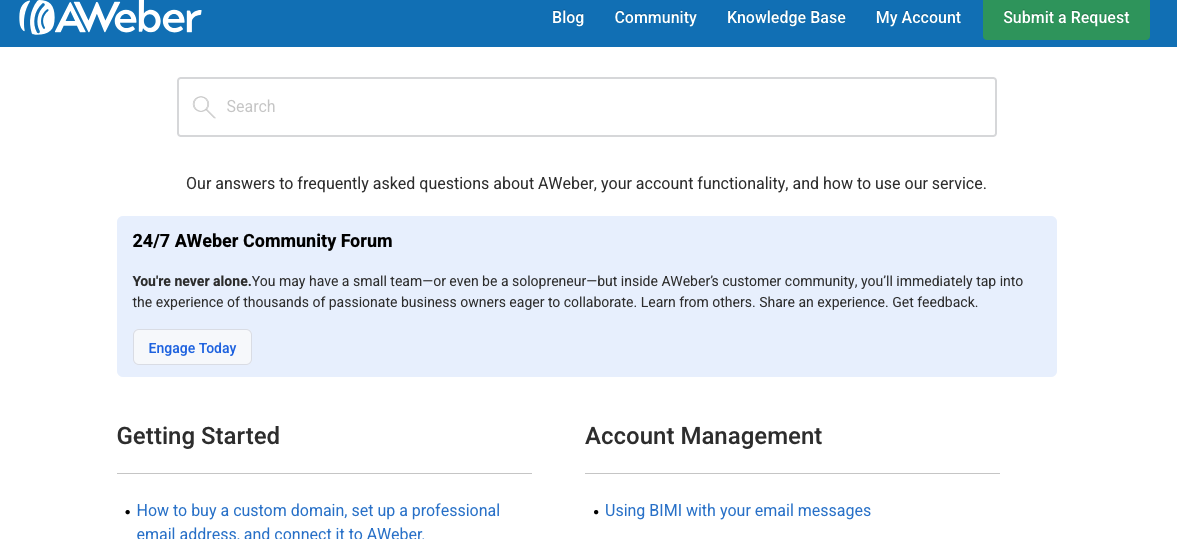This screenshot has width=1177, height=539.
Task: Open My Account in header
Action: point(918,17)
